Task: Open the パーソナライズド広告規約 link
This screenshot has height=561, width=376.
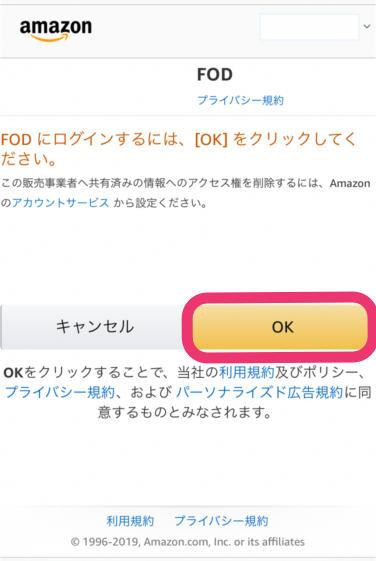Action: click(x=259, y=392)
